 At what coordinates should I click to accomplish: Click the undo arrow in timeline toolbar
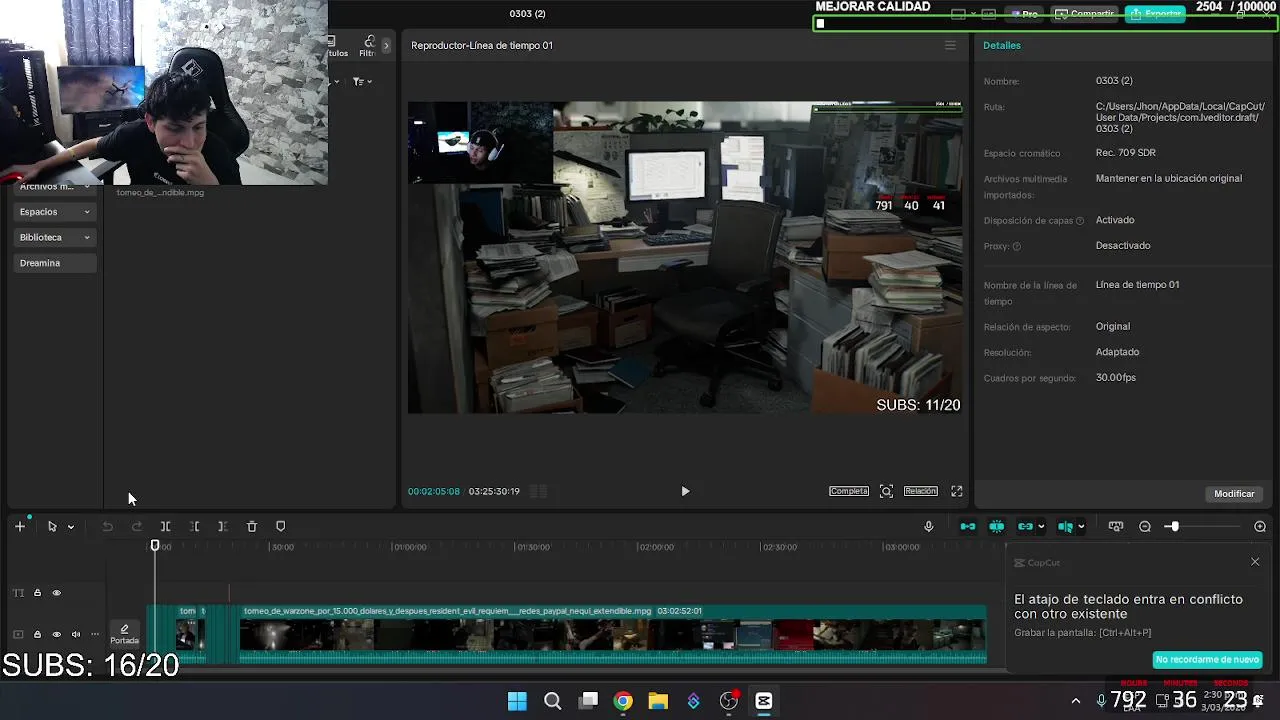(x=107, y=526)
